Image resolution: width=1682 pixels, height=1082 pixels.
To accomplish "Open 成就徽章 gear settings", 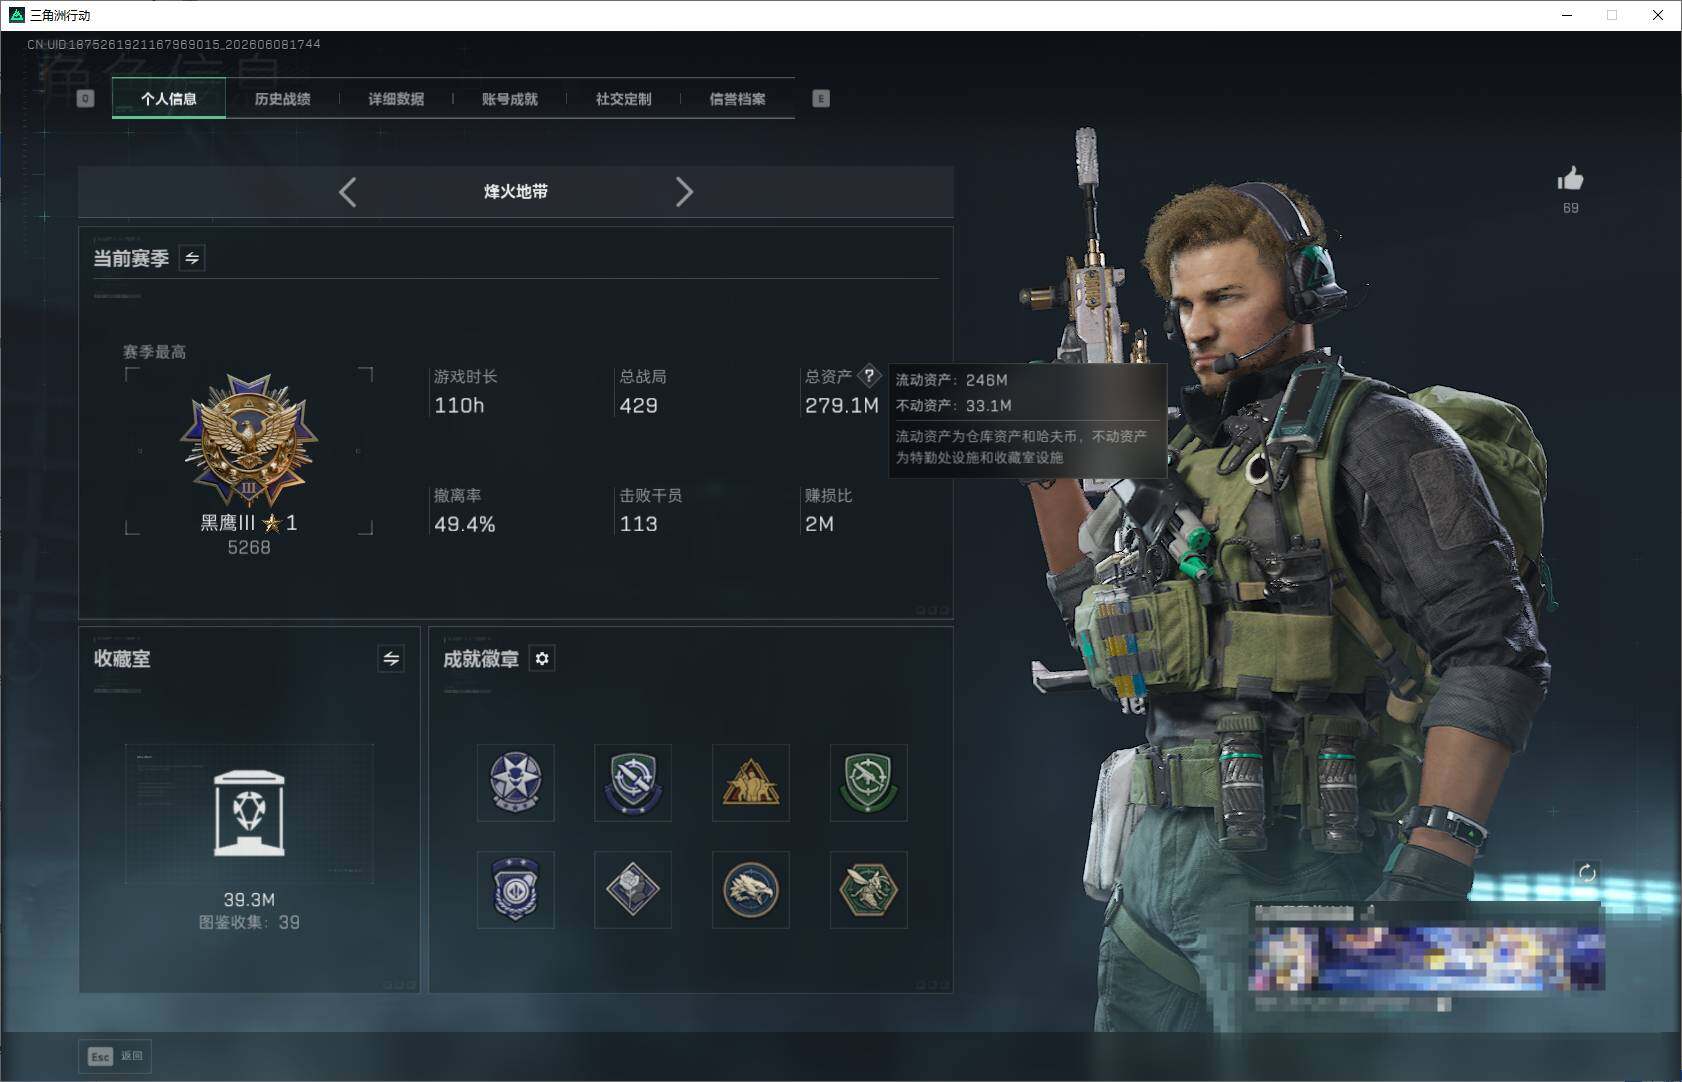I will (542, 659).
